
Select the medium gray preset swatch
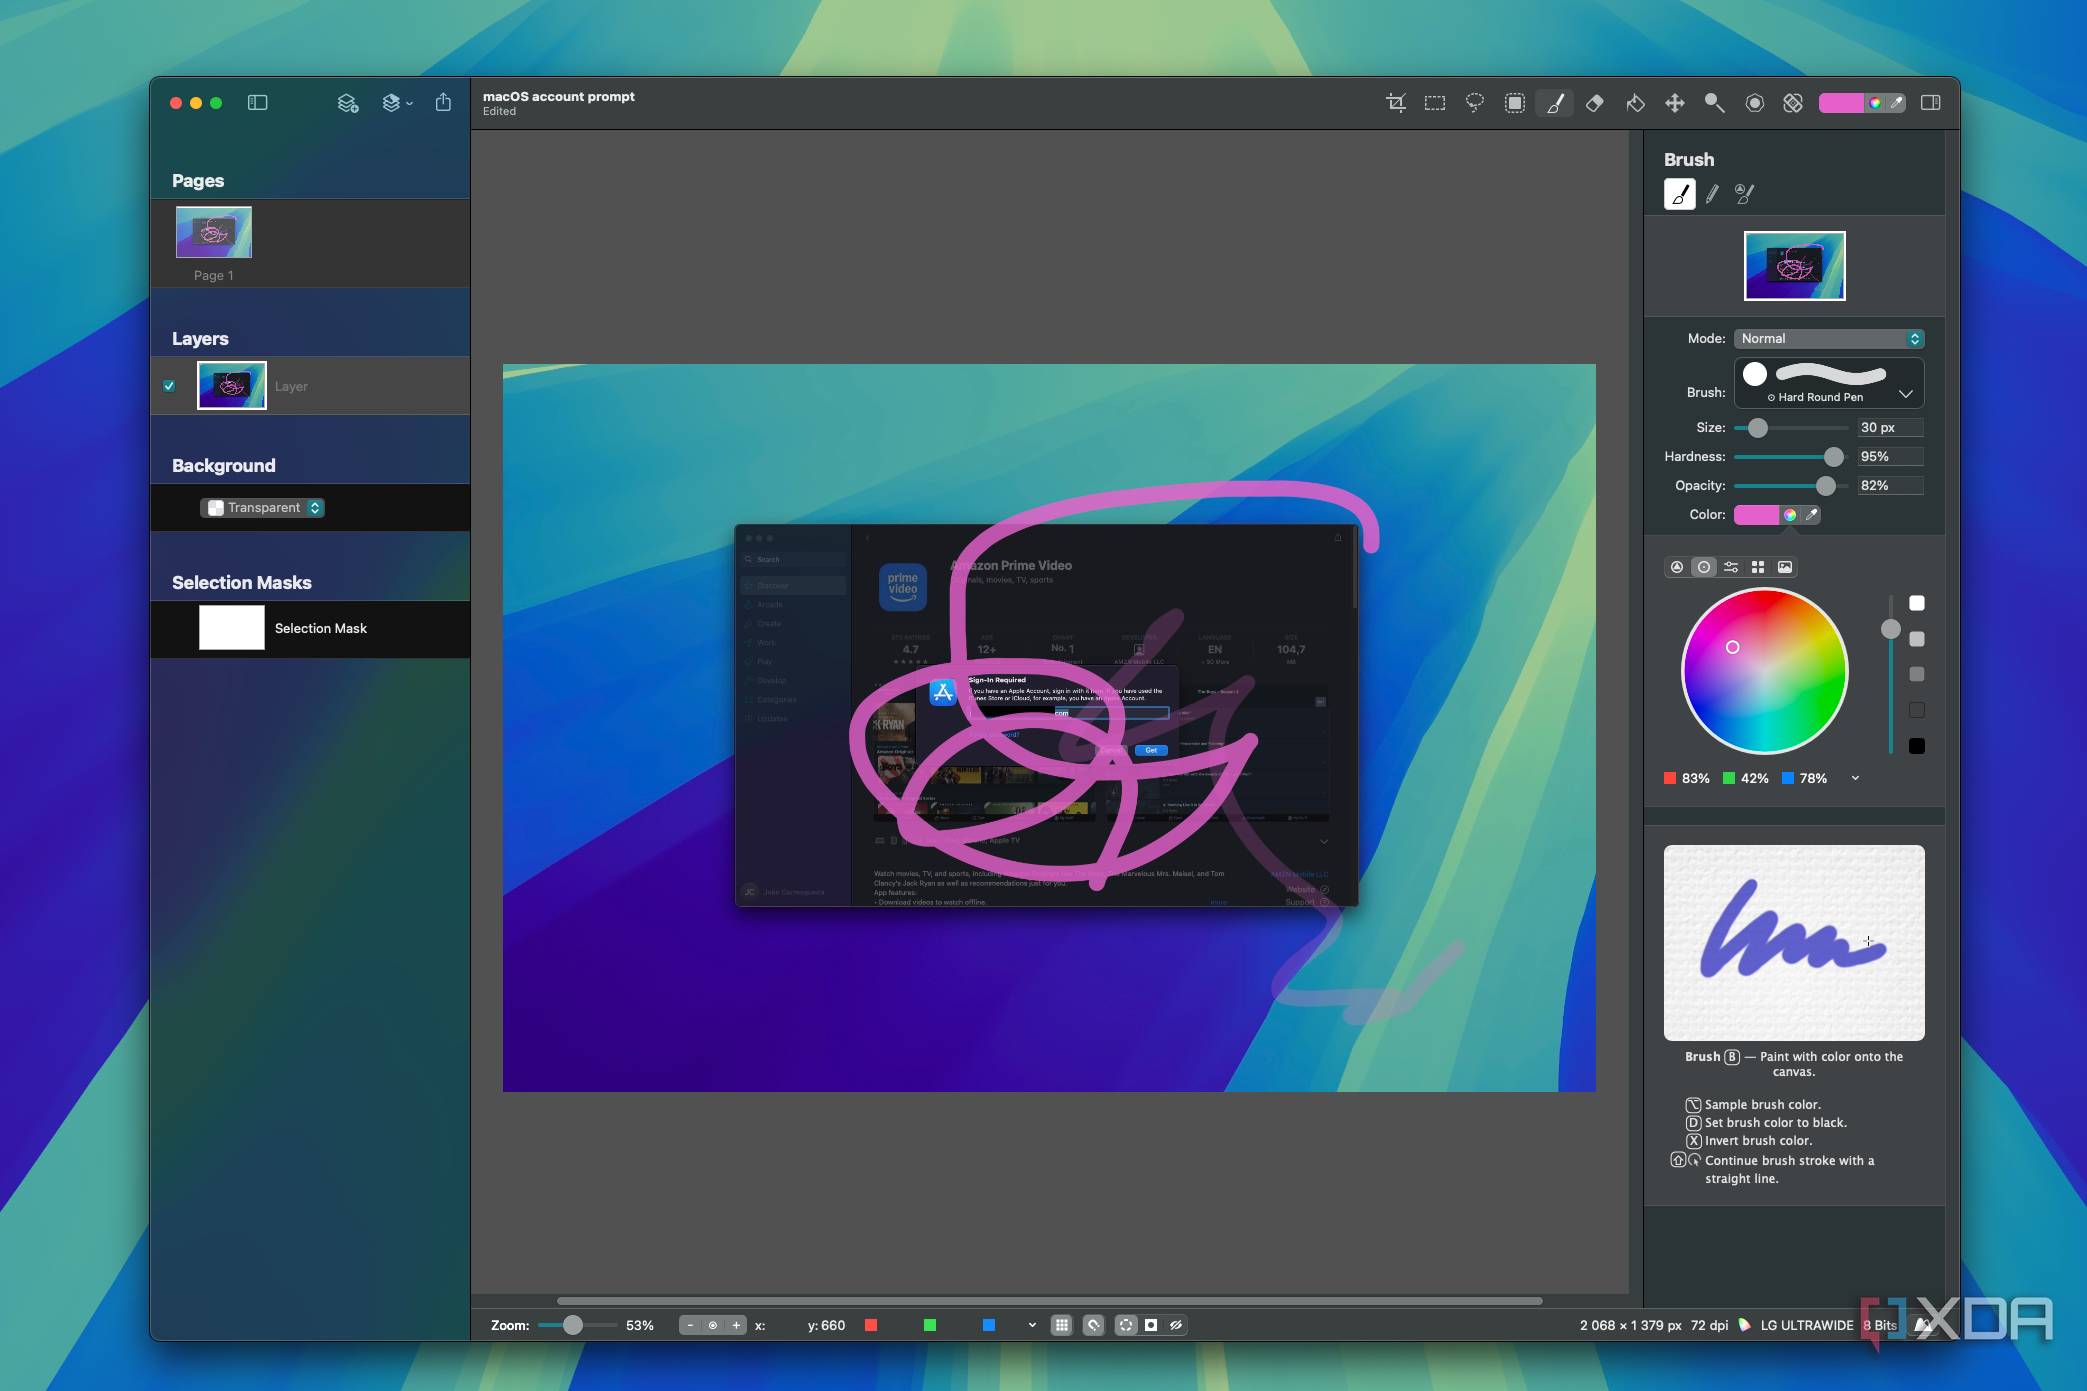1917,675
